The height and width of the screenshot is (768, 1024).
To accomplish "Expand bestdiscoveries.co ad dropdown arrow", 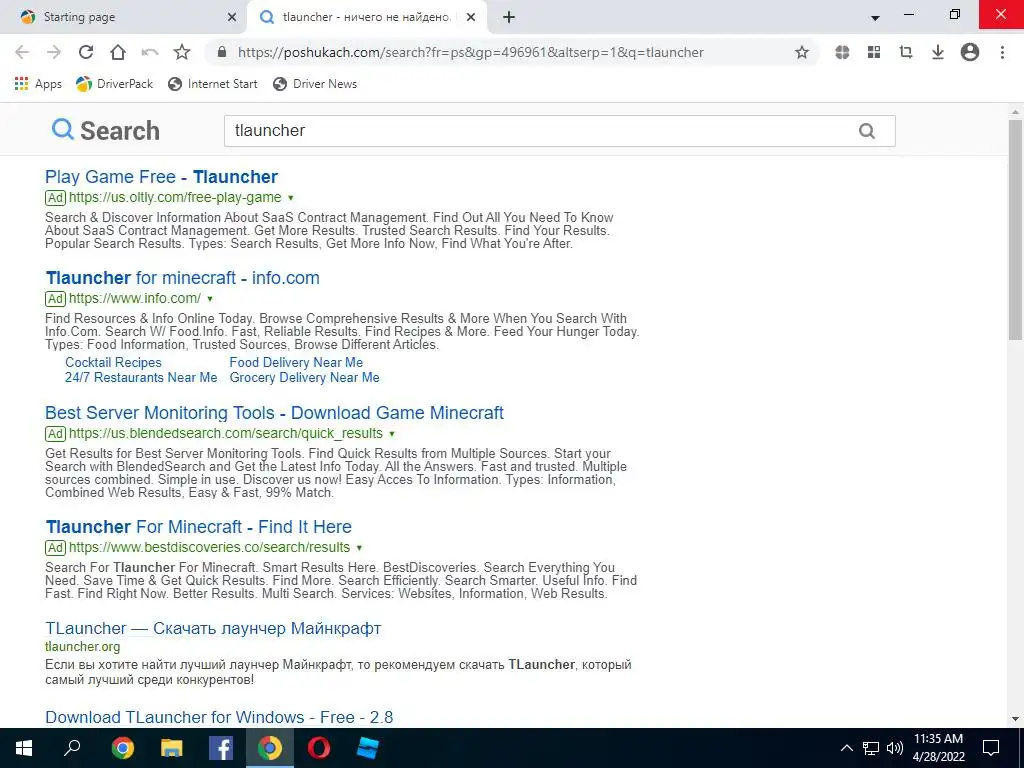I will 359,548.
